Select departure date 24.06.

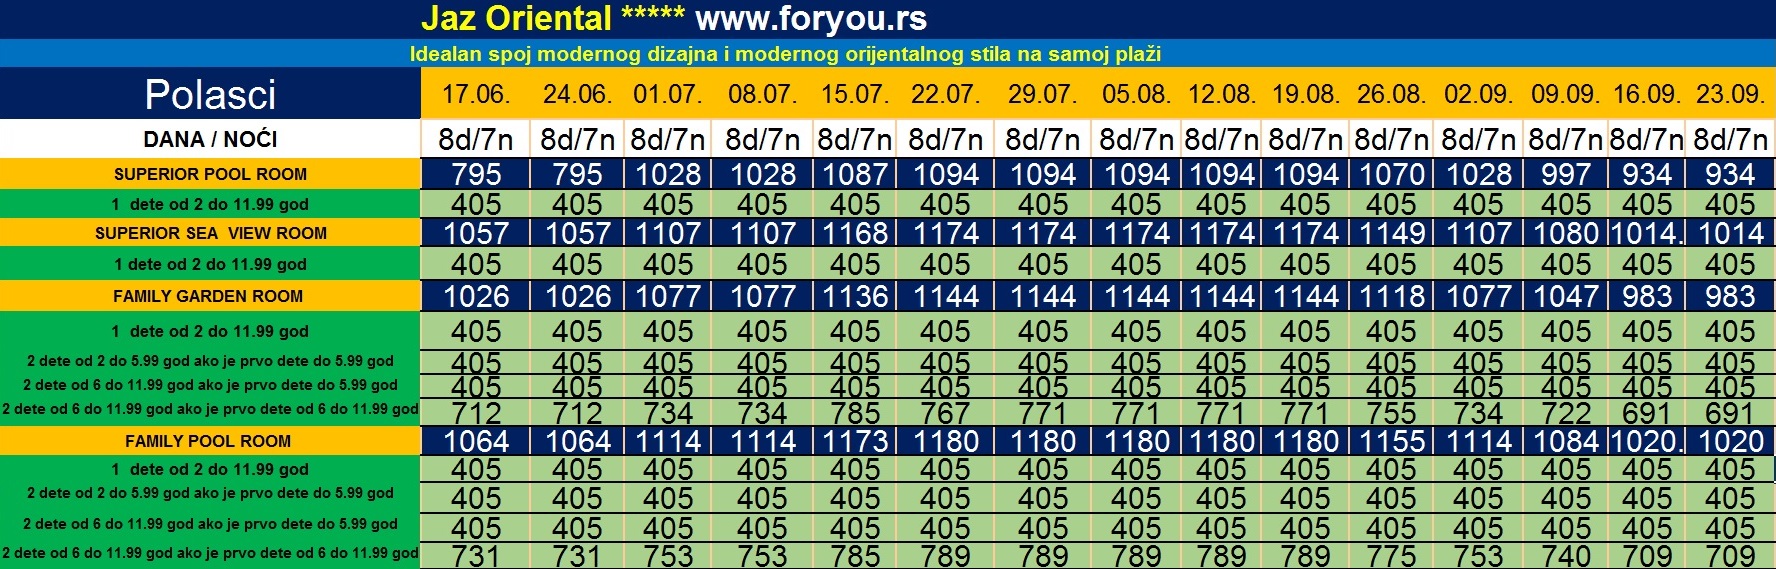577,94
